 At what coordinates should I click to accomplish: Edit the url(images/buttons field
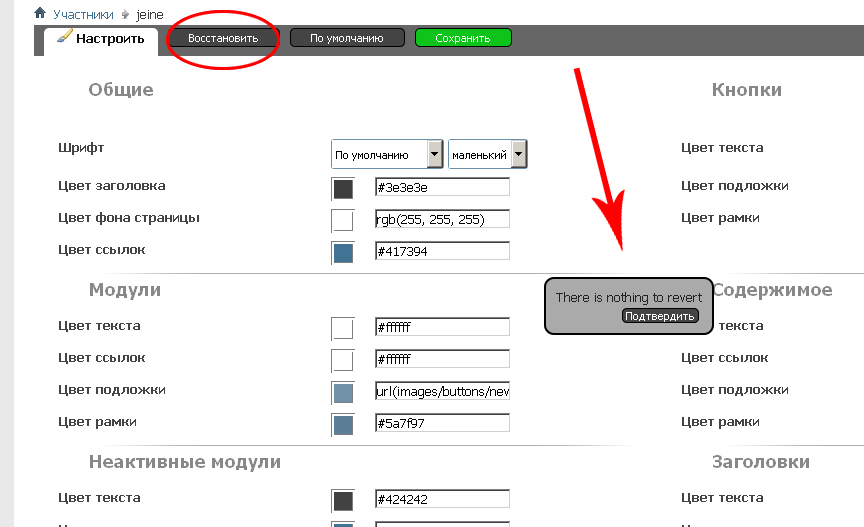click(442, 390)
